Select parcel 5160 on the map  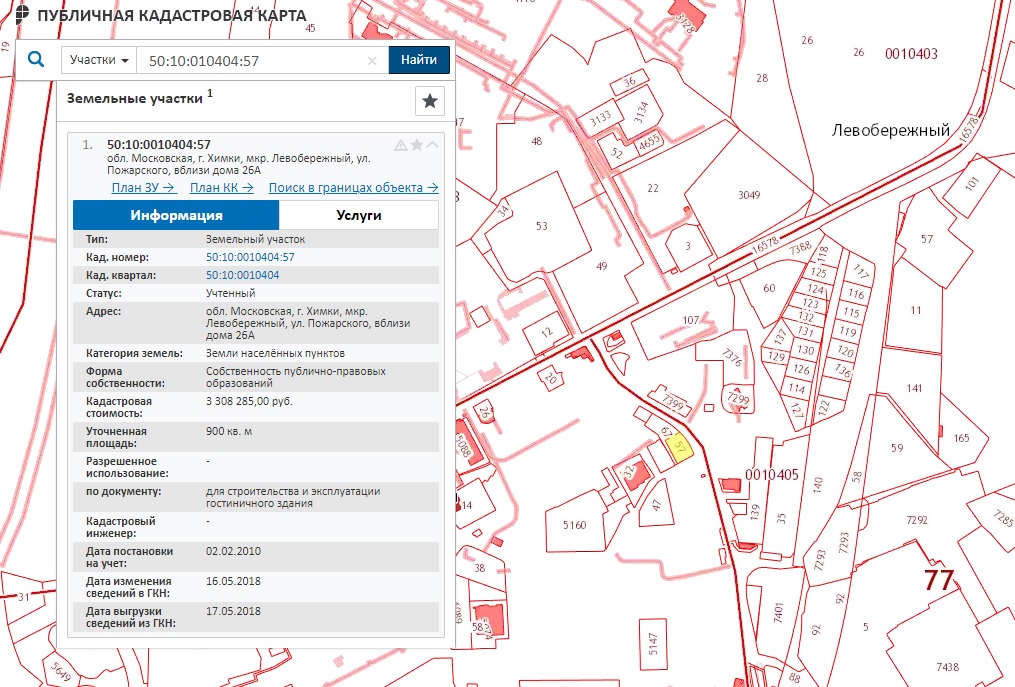coord(574,525)
